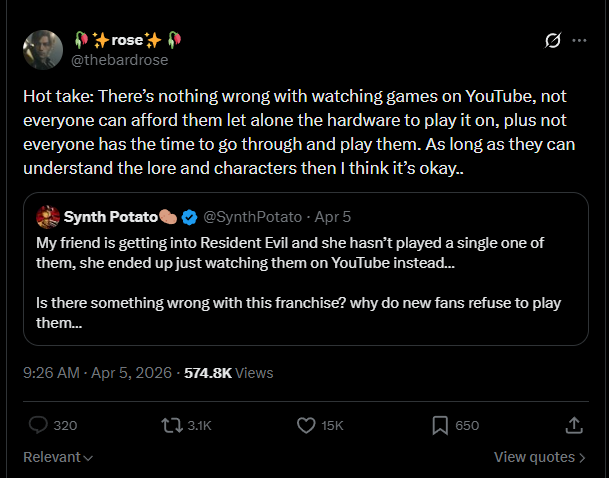609x478 pixels.
Task: Click the share upload arrow icon
Action: (x=574, y=425)
